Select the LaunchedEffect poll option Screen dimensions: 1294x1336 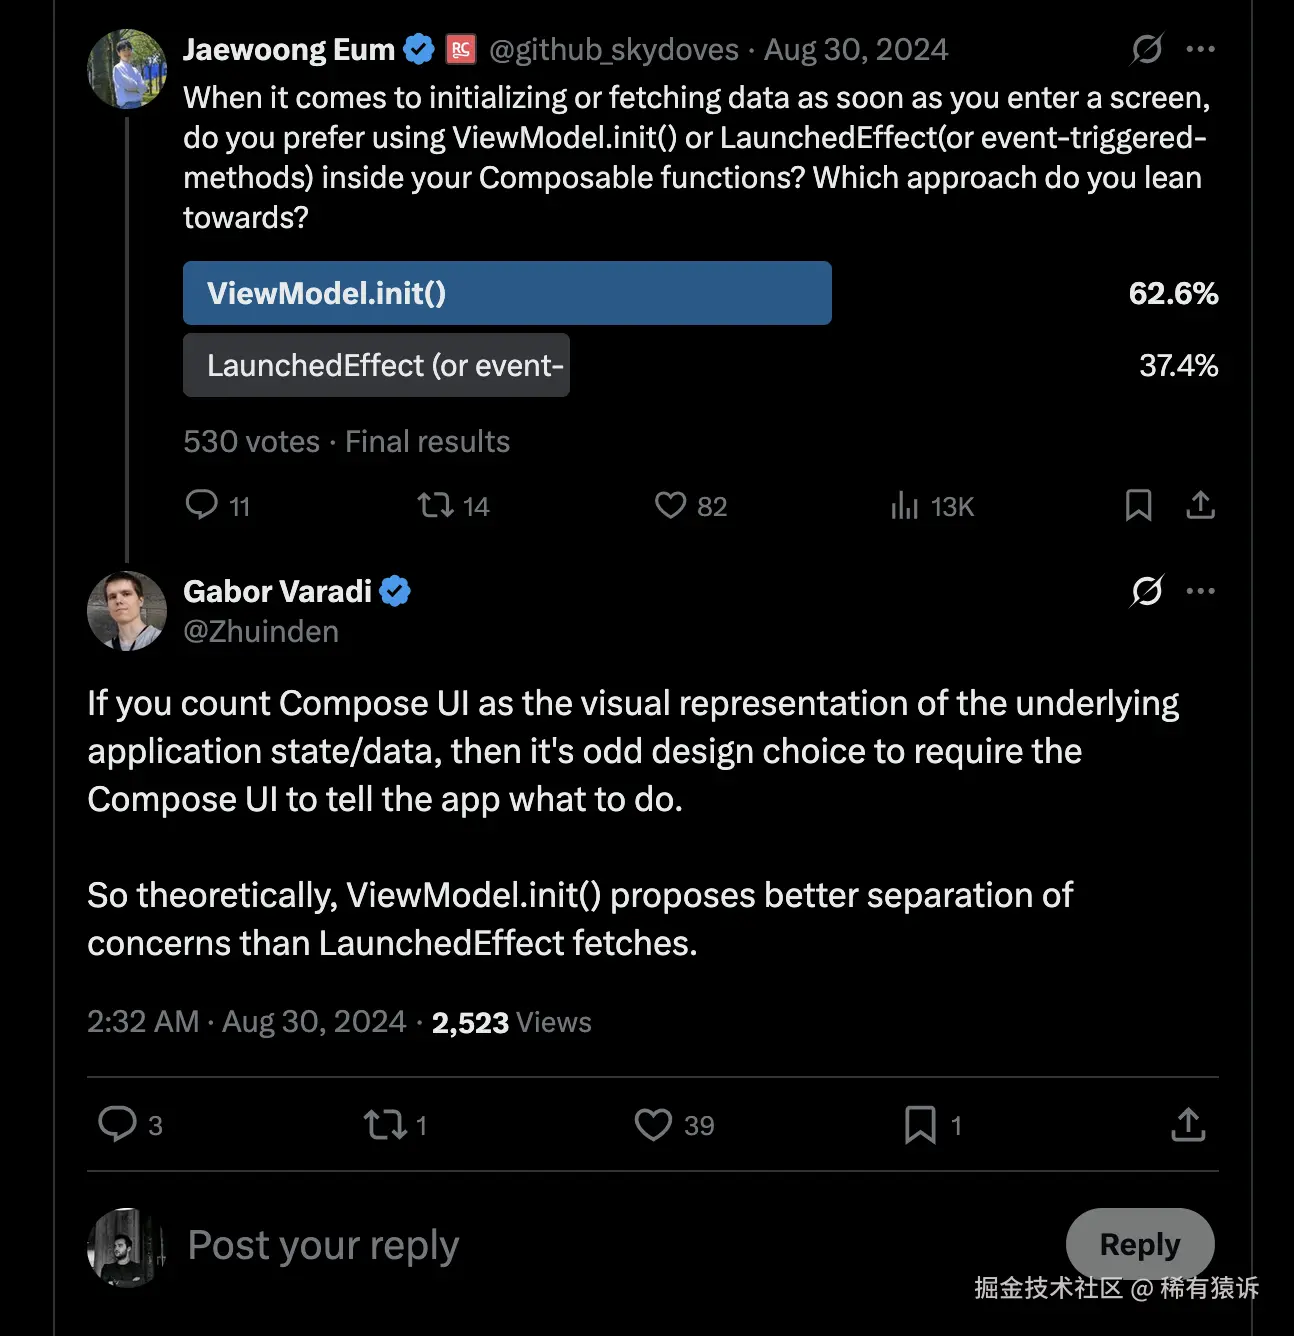[376, 365]
